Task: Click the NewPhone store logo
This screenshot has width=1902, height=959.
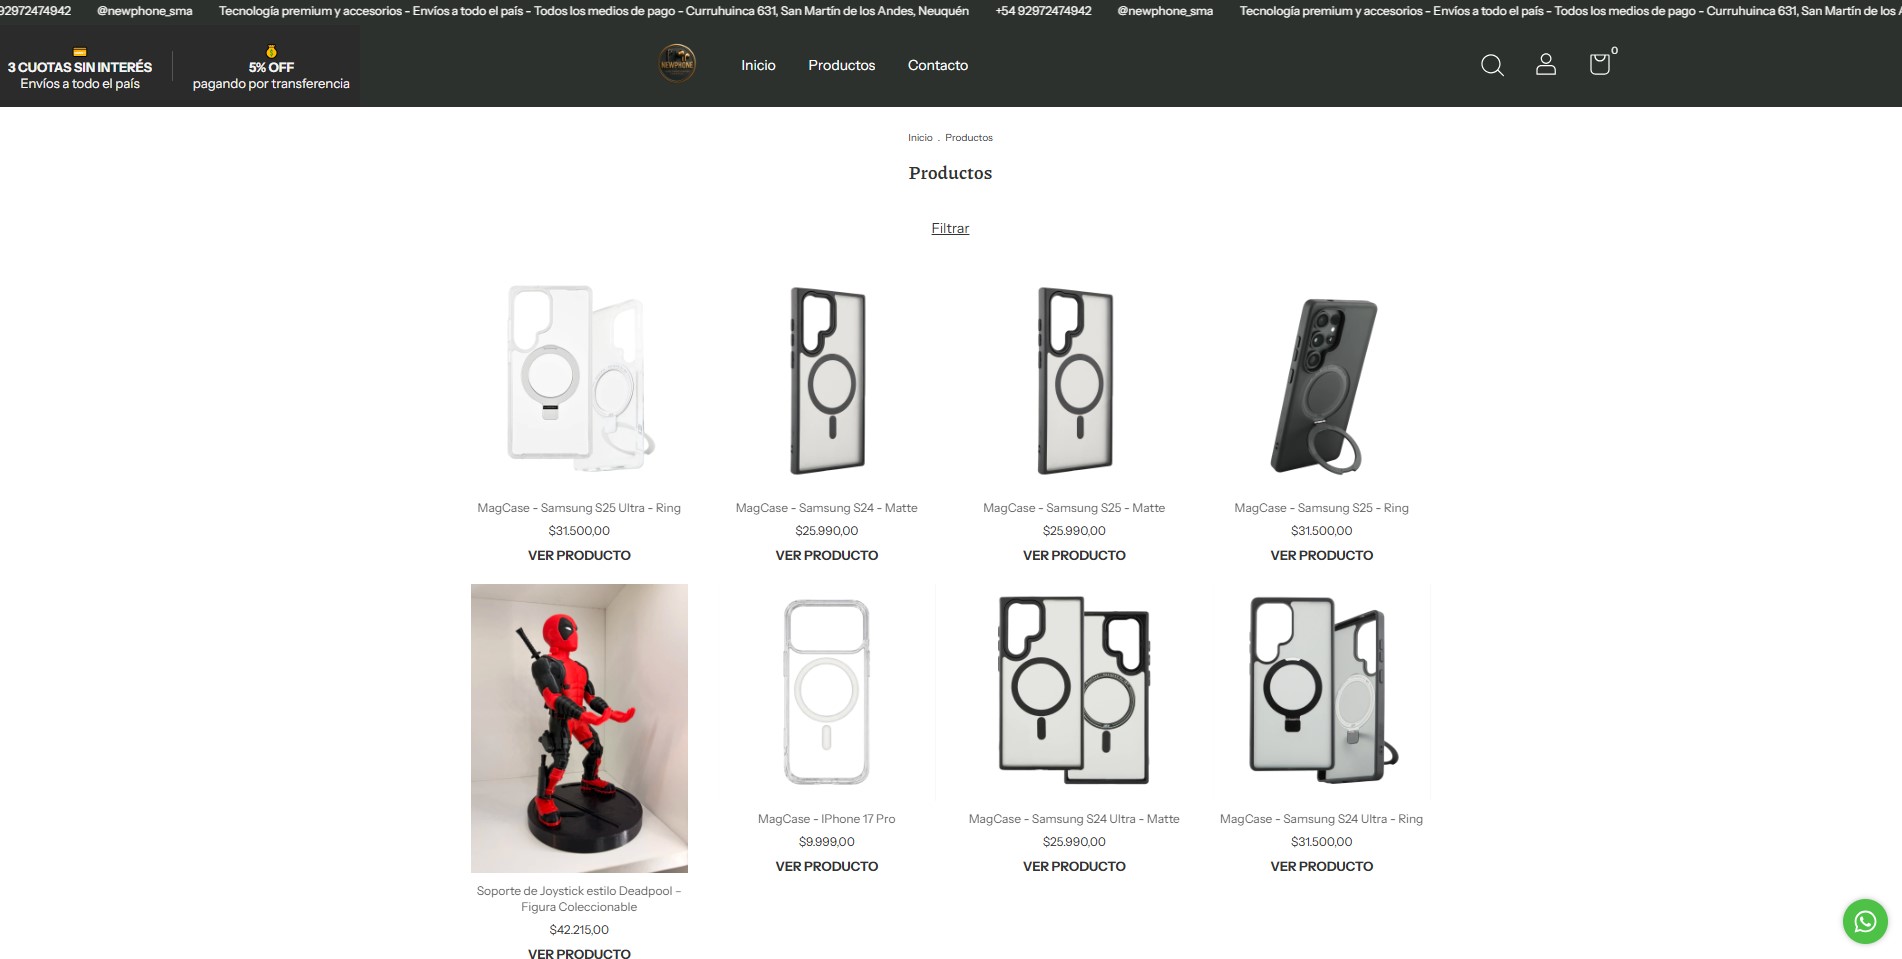Action: click(677, 64)
